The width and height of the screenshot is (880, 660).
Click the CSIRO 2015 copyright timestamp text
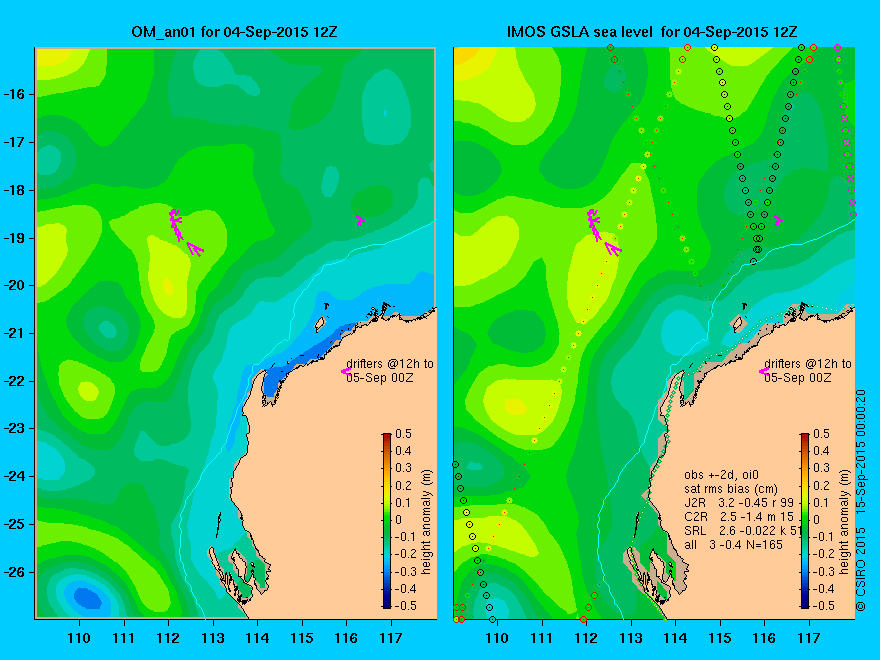pos(861,501)
